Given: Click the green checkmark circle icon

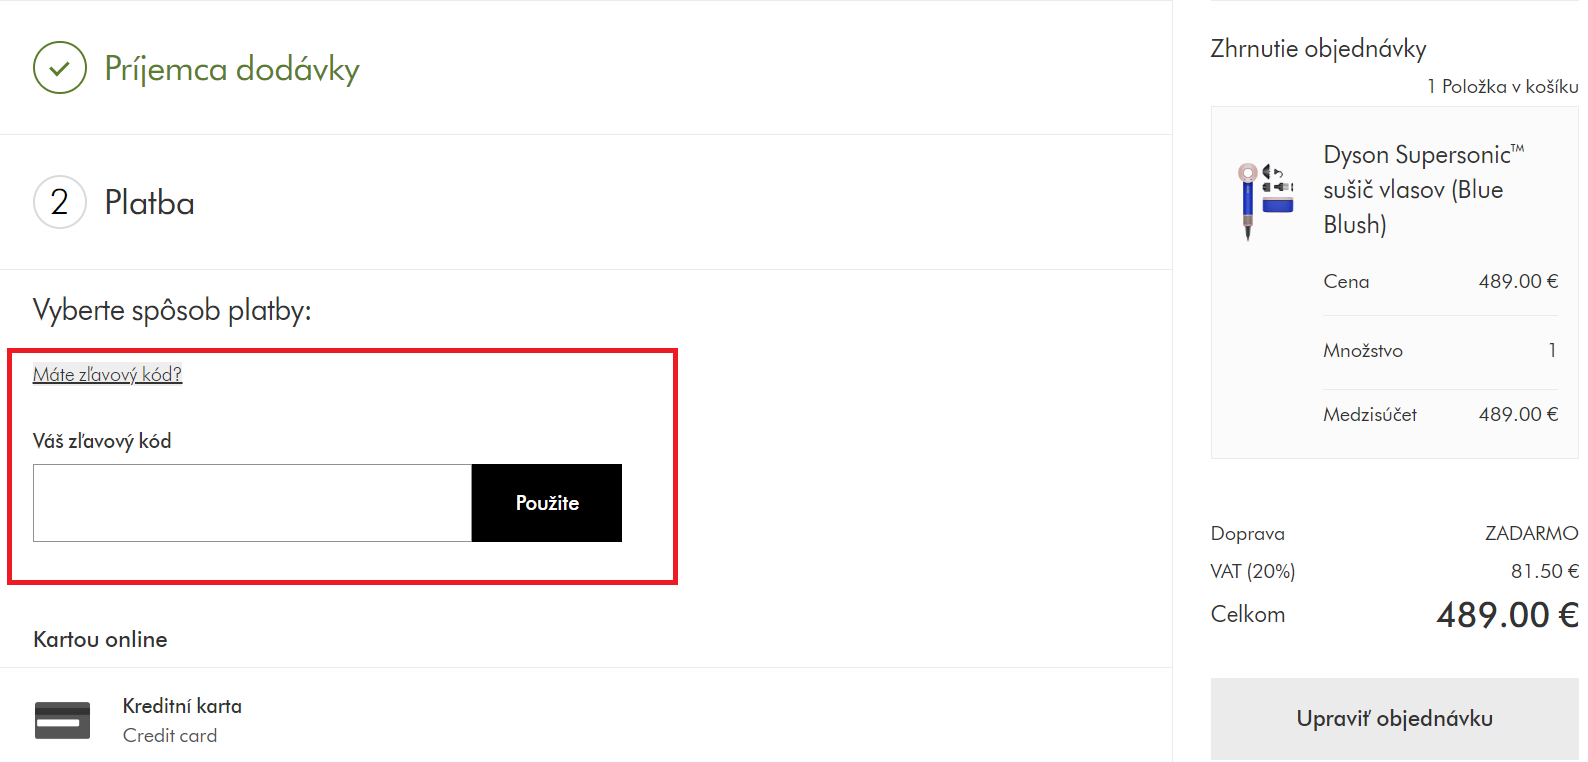Looking at the screenshot, I should (x=60, y=68).
